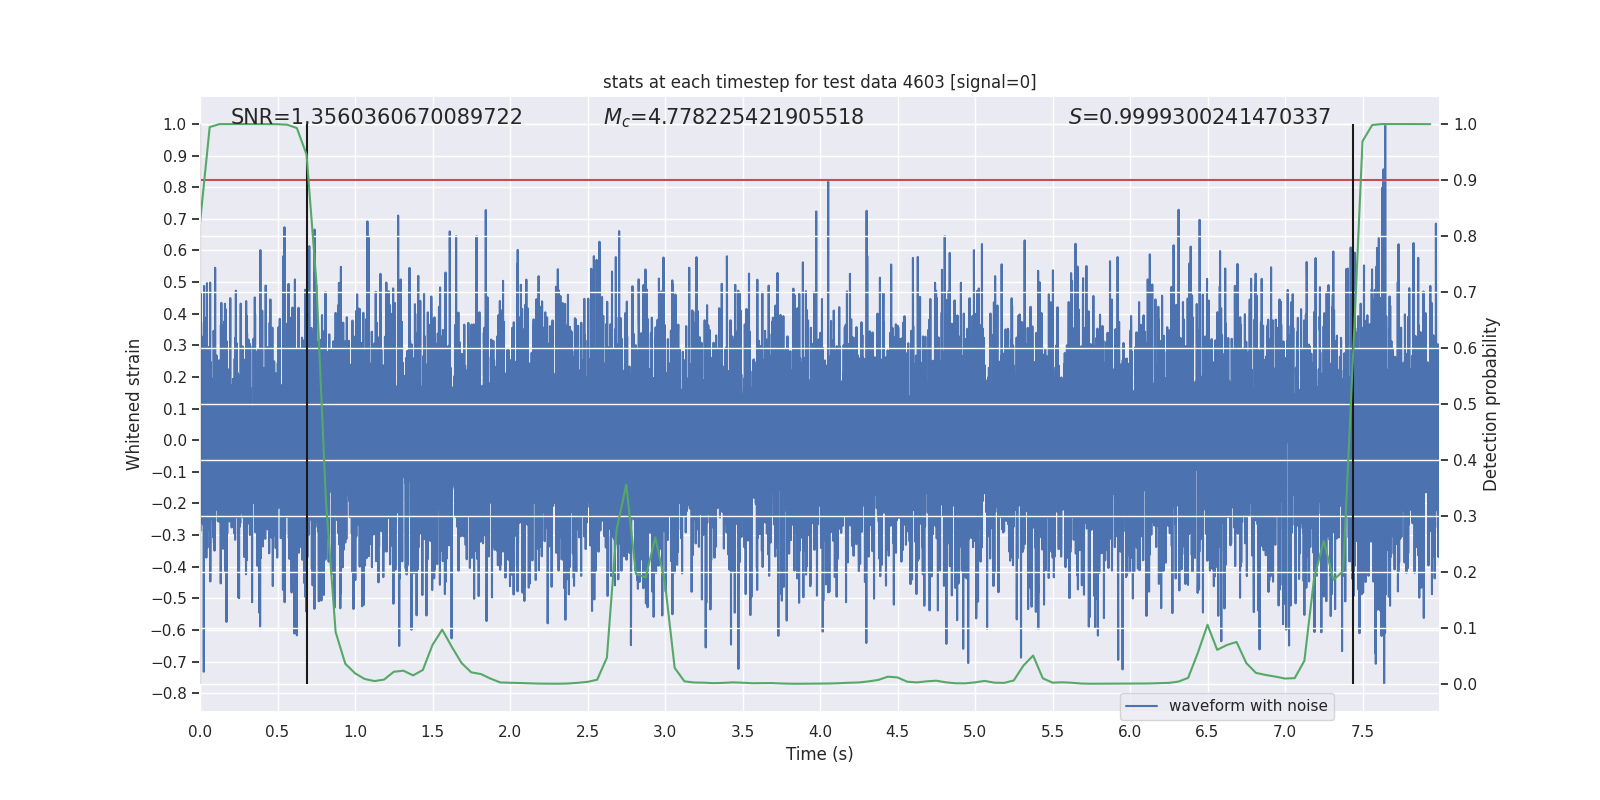Click the blue line sample in the legend
Image resolution: width=1600 pixels, height=800 pixels.
coord(1142,706)
